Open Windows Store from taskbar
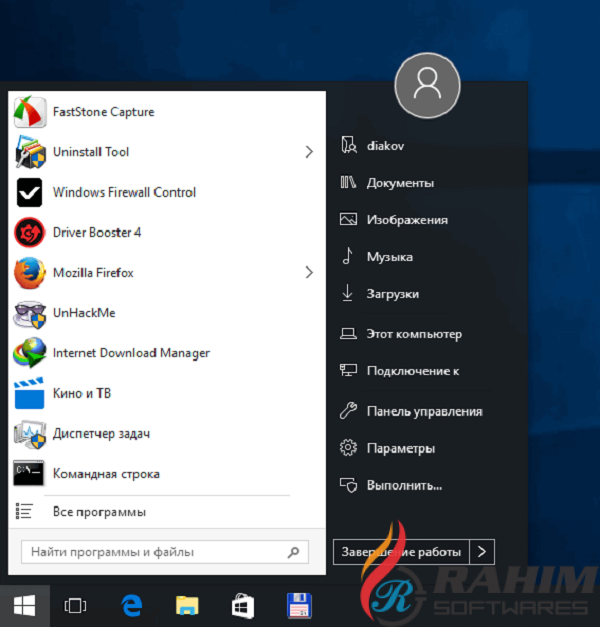The height and width of the screenshot is (627, 600). click(x=243, y=606)
